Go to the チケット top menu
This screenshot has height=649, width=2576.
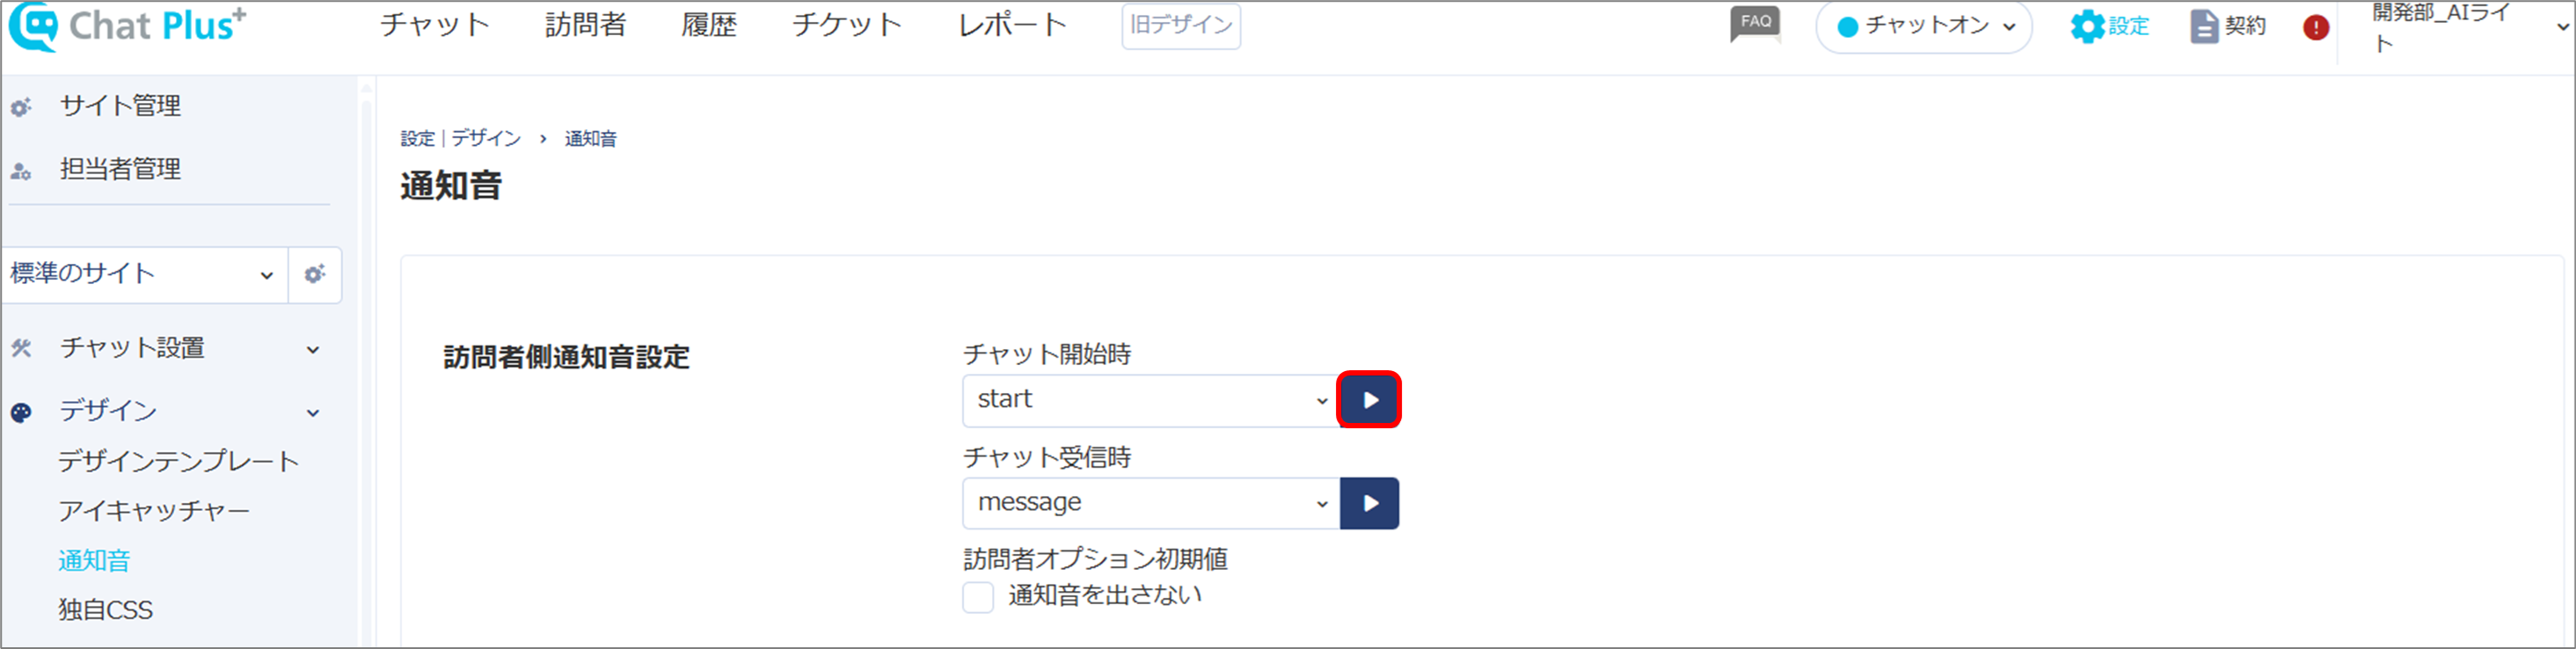847,25
